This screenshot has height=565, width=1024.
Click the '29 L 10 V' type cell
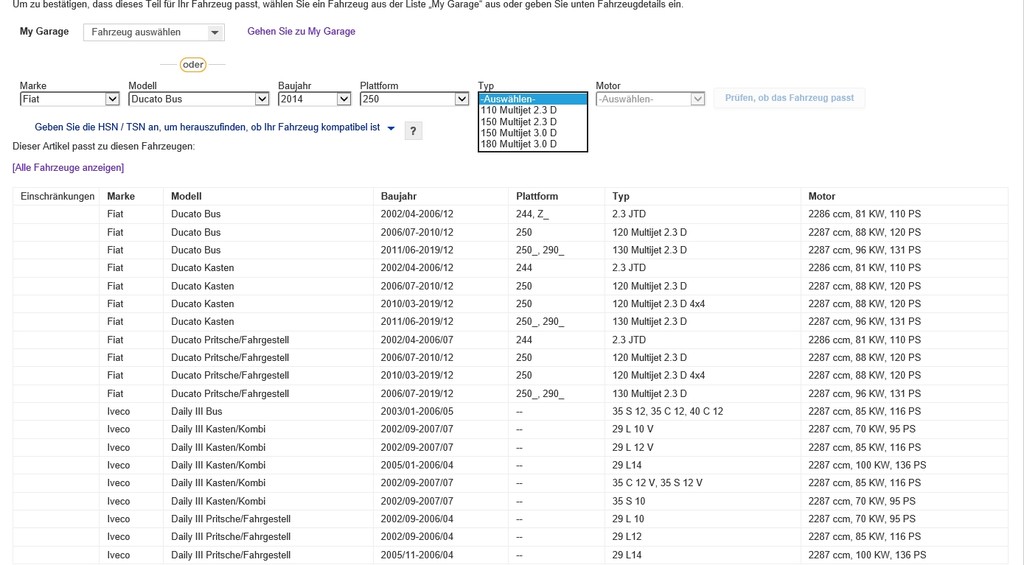633,429
